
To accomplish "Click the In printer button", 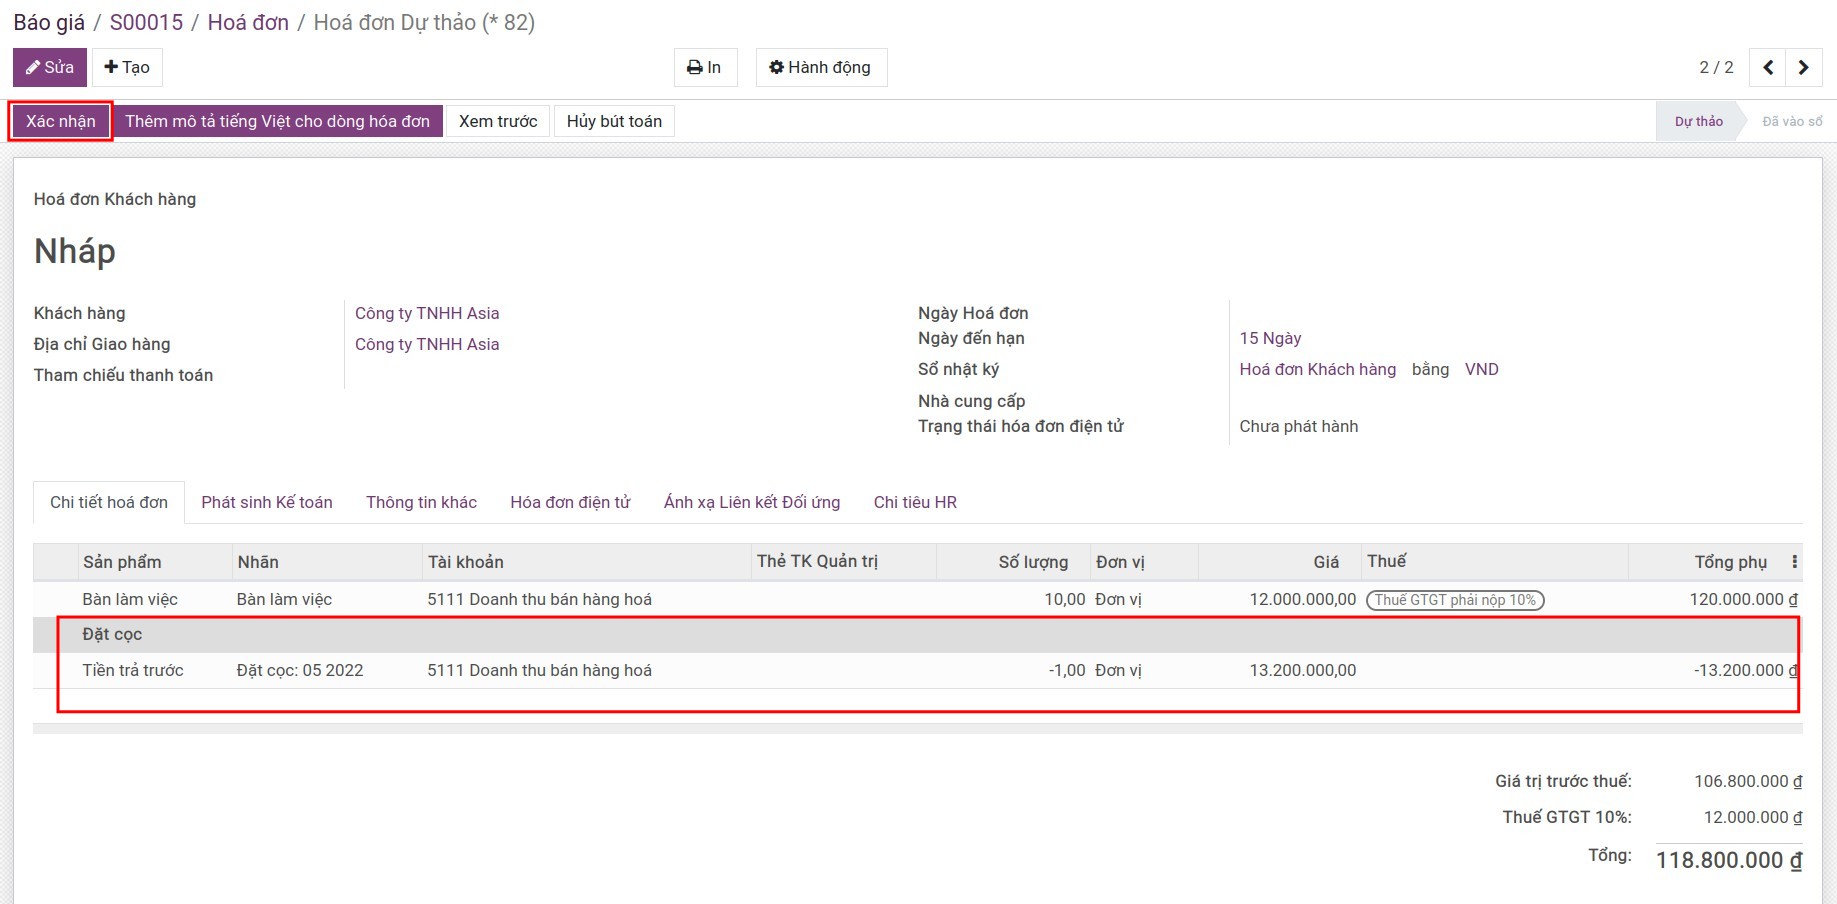I will (705, 68).
